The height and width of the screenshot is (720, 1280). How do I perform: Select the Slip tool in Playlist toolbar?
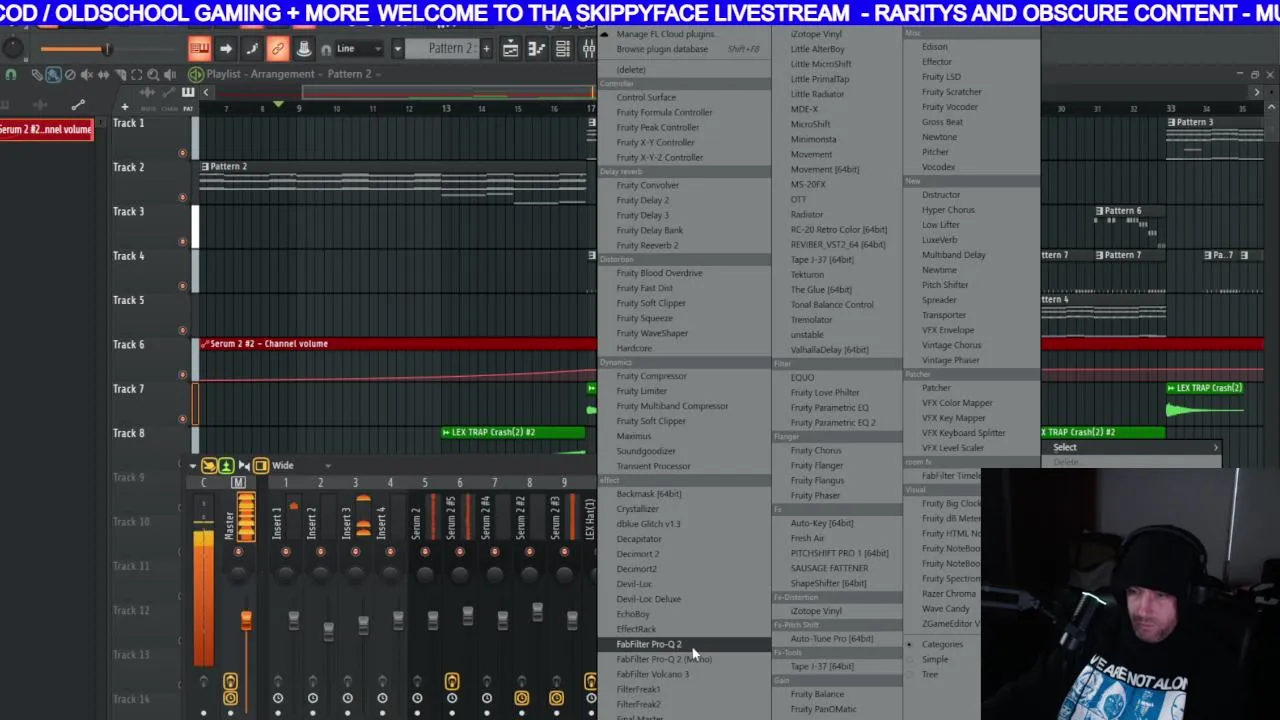103,74
